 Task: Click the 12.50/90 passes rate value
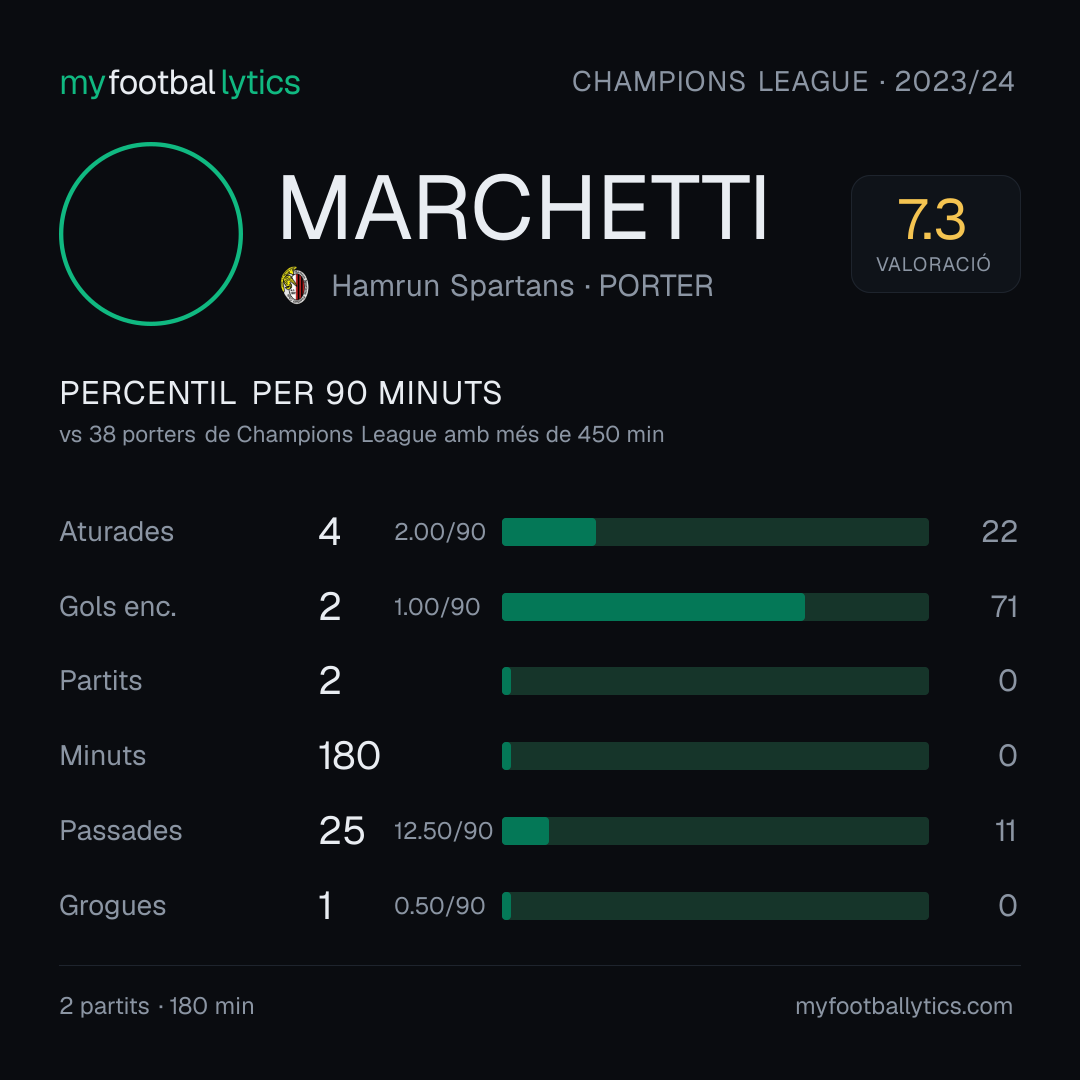pyautogui.click(x=443, y=831)
